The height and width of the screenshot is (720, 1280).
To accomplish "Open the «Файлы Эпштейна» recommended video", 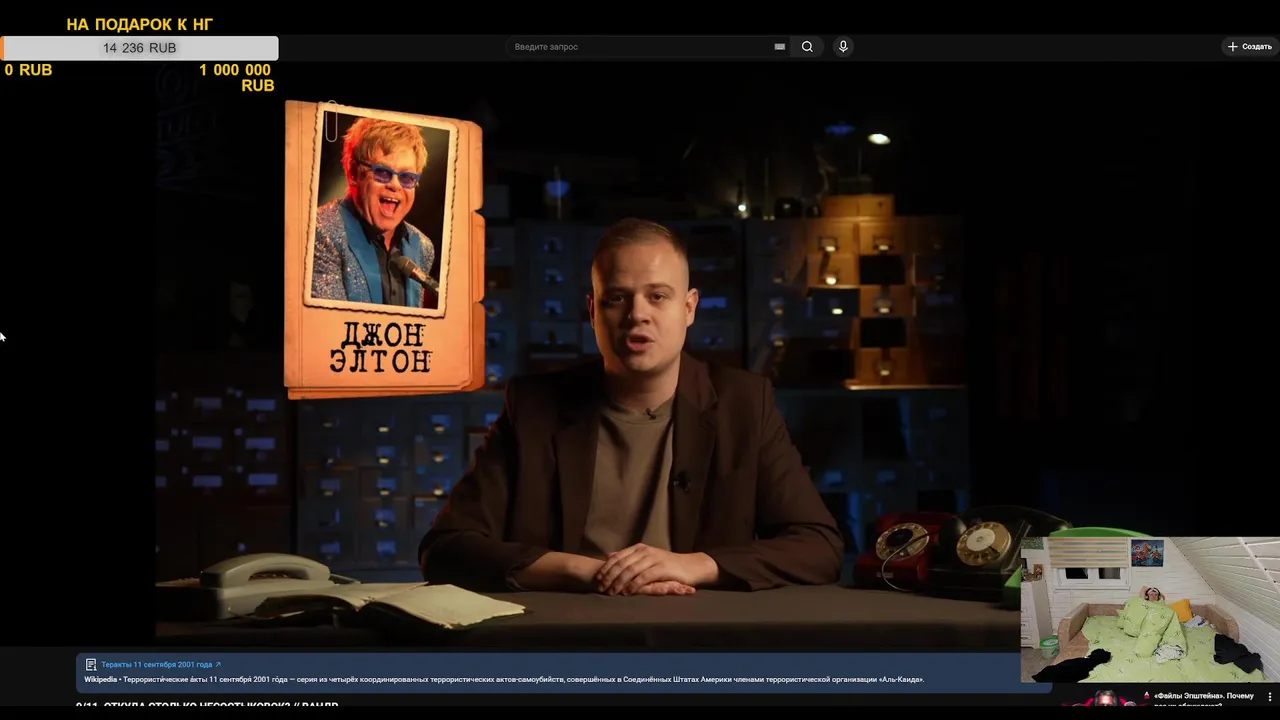I will pos(1204,699).
